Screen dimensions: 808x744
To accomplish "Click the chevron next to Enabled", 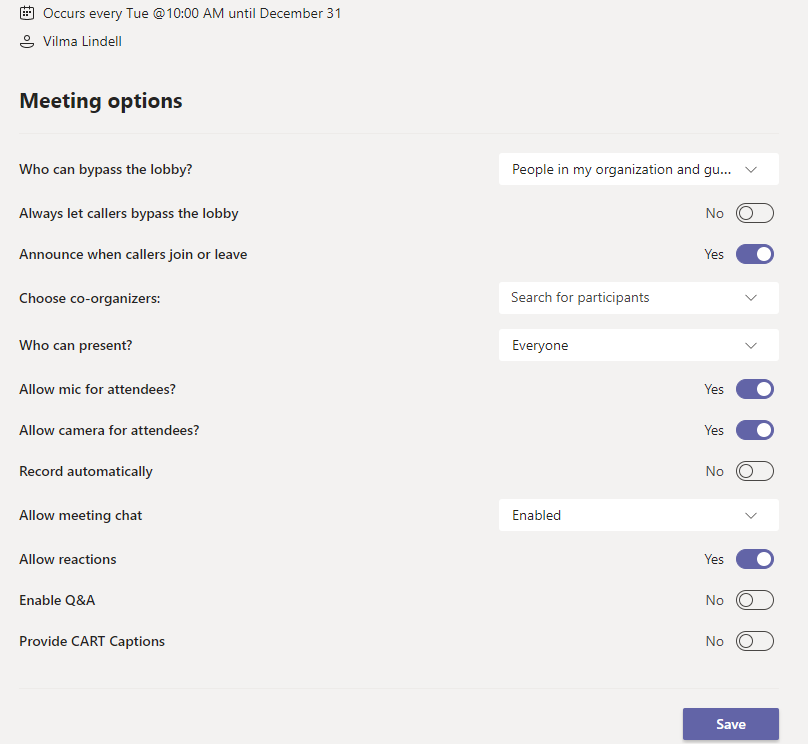I will (x=752, y=515).
